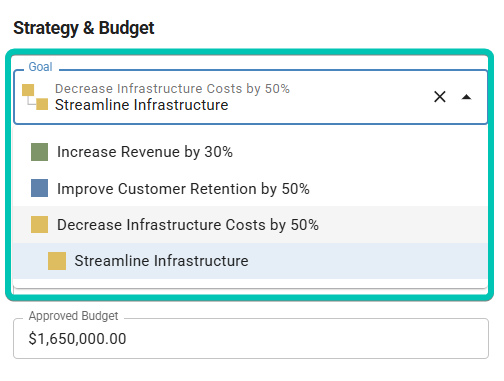Pick Decrease Infrastructure Costs by 50% option
504x381 pixels.
coord(250,224)
